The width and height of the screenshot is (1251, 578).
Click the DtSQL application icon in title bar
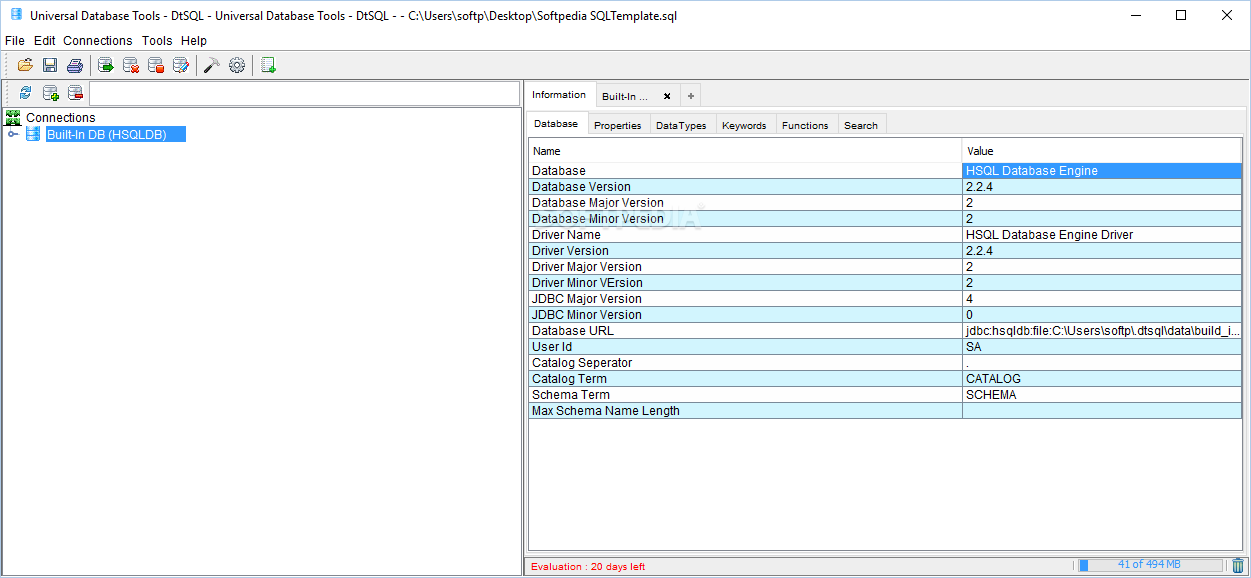[x=15, y=15]
